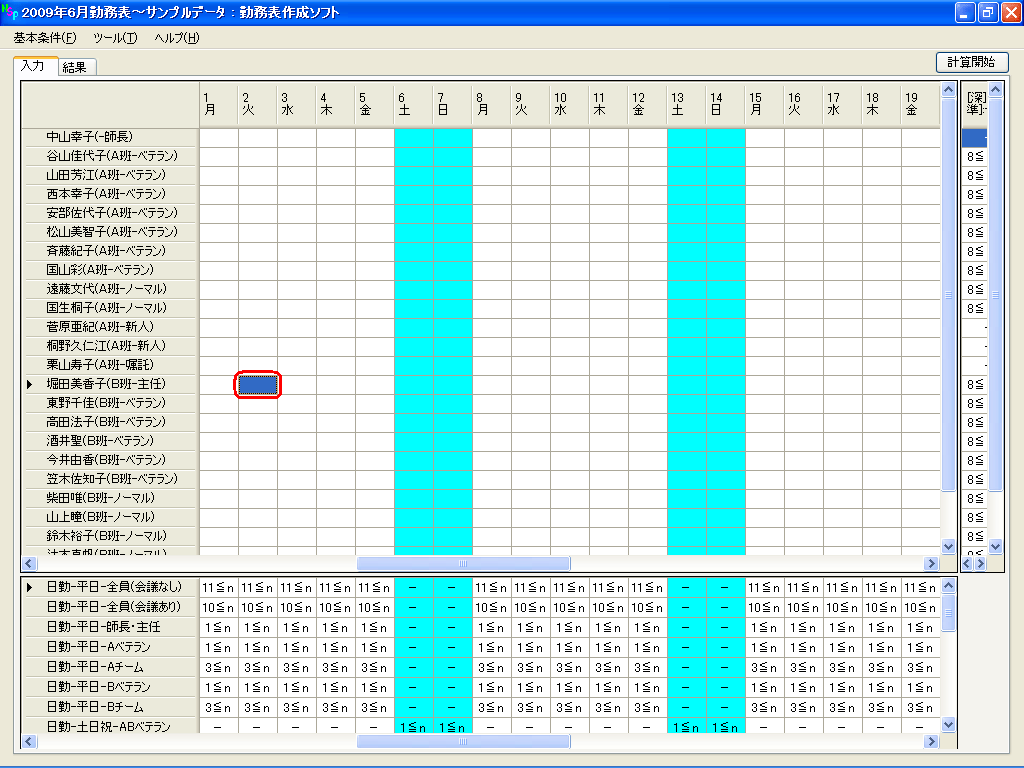Screen dimensions: 1024x768
Task: Click the scroll left arrow of the staff grid
Action: point(29,563)
